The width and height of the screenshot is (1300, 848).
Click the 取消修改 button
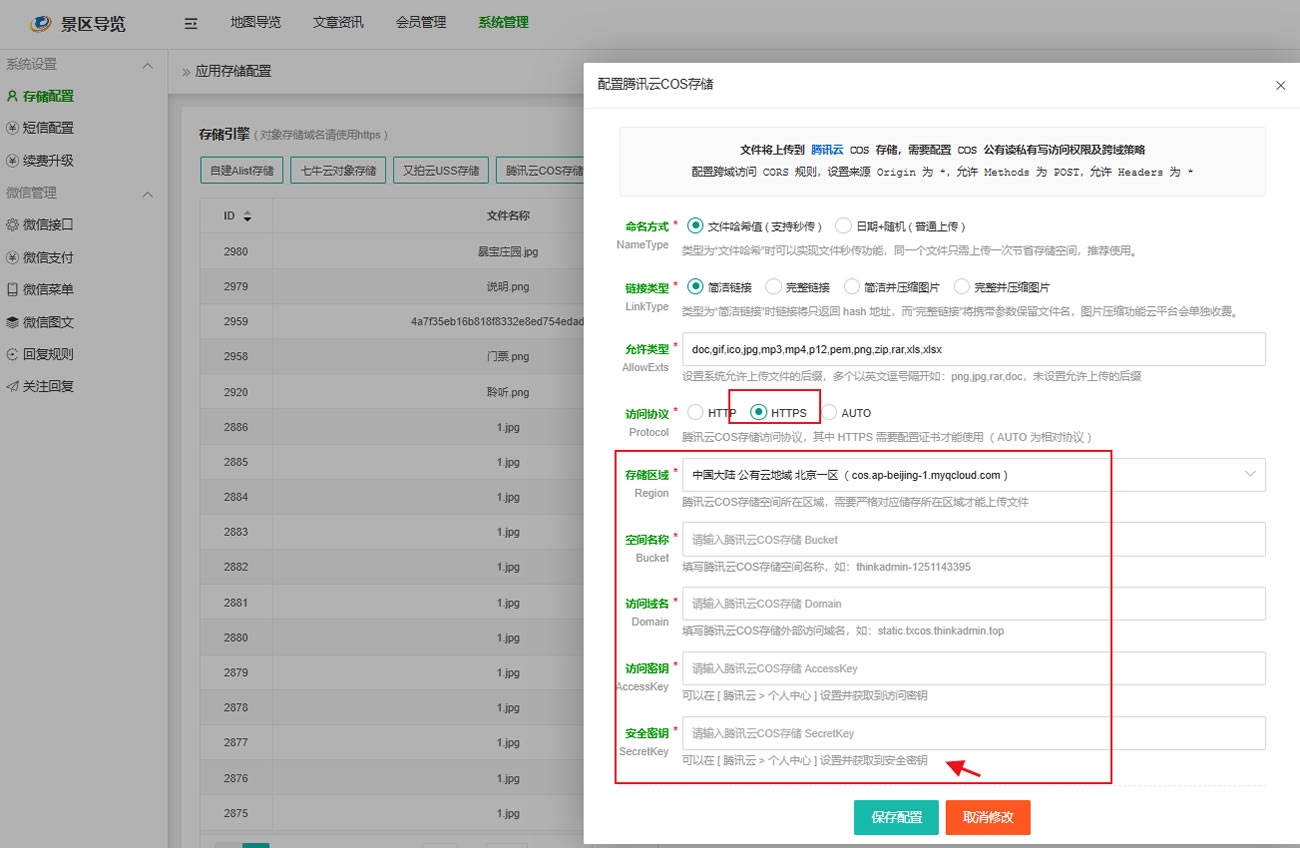[988, 817]
